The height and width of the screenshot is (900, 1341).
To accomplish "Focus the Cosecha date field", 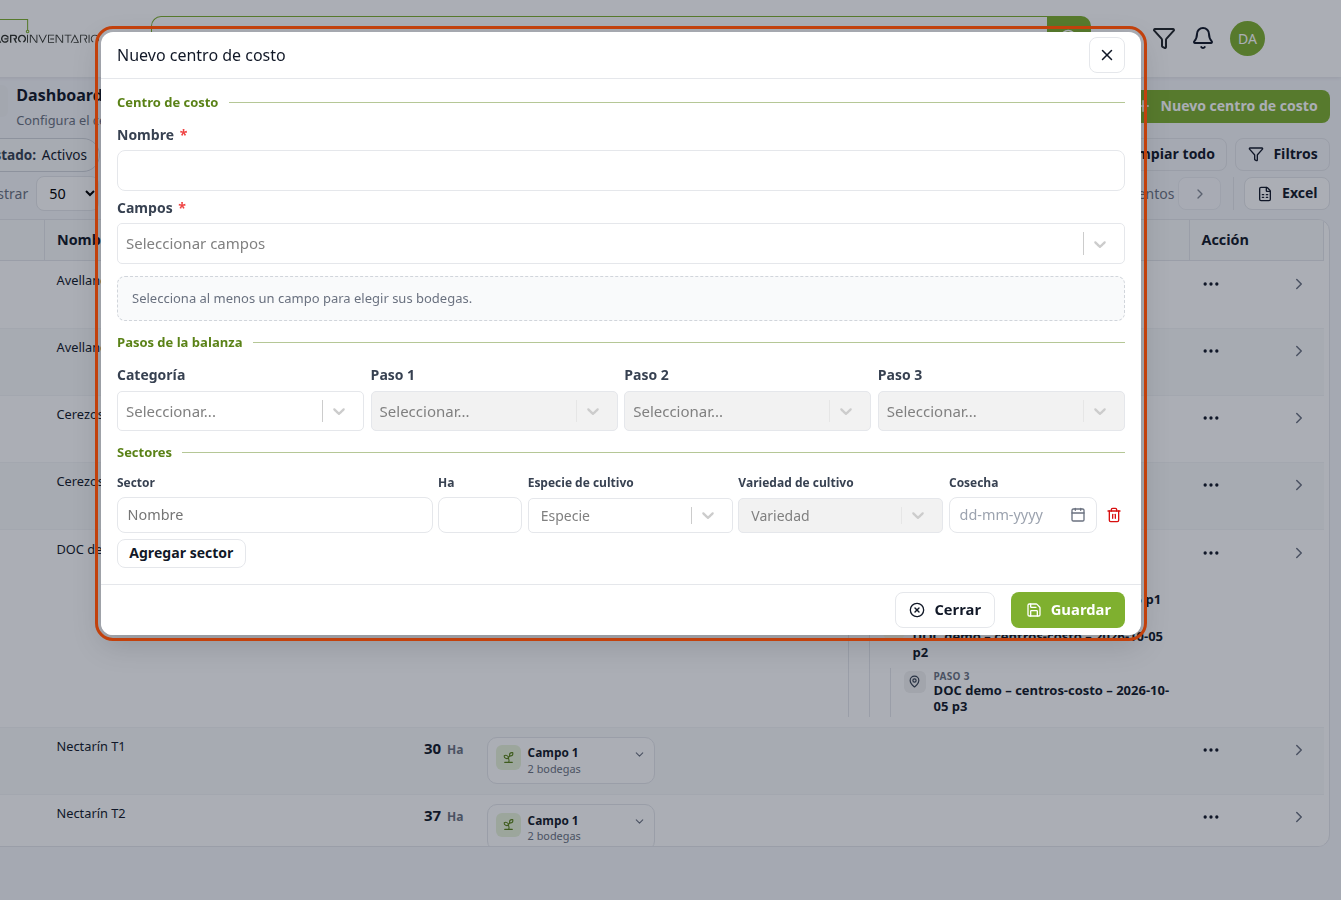I will (x=1022, y=515).
